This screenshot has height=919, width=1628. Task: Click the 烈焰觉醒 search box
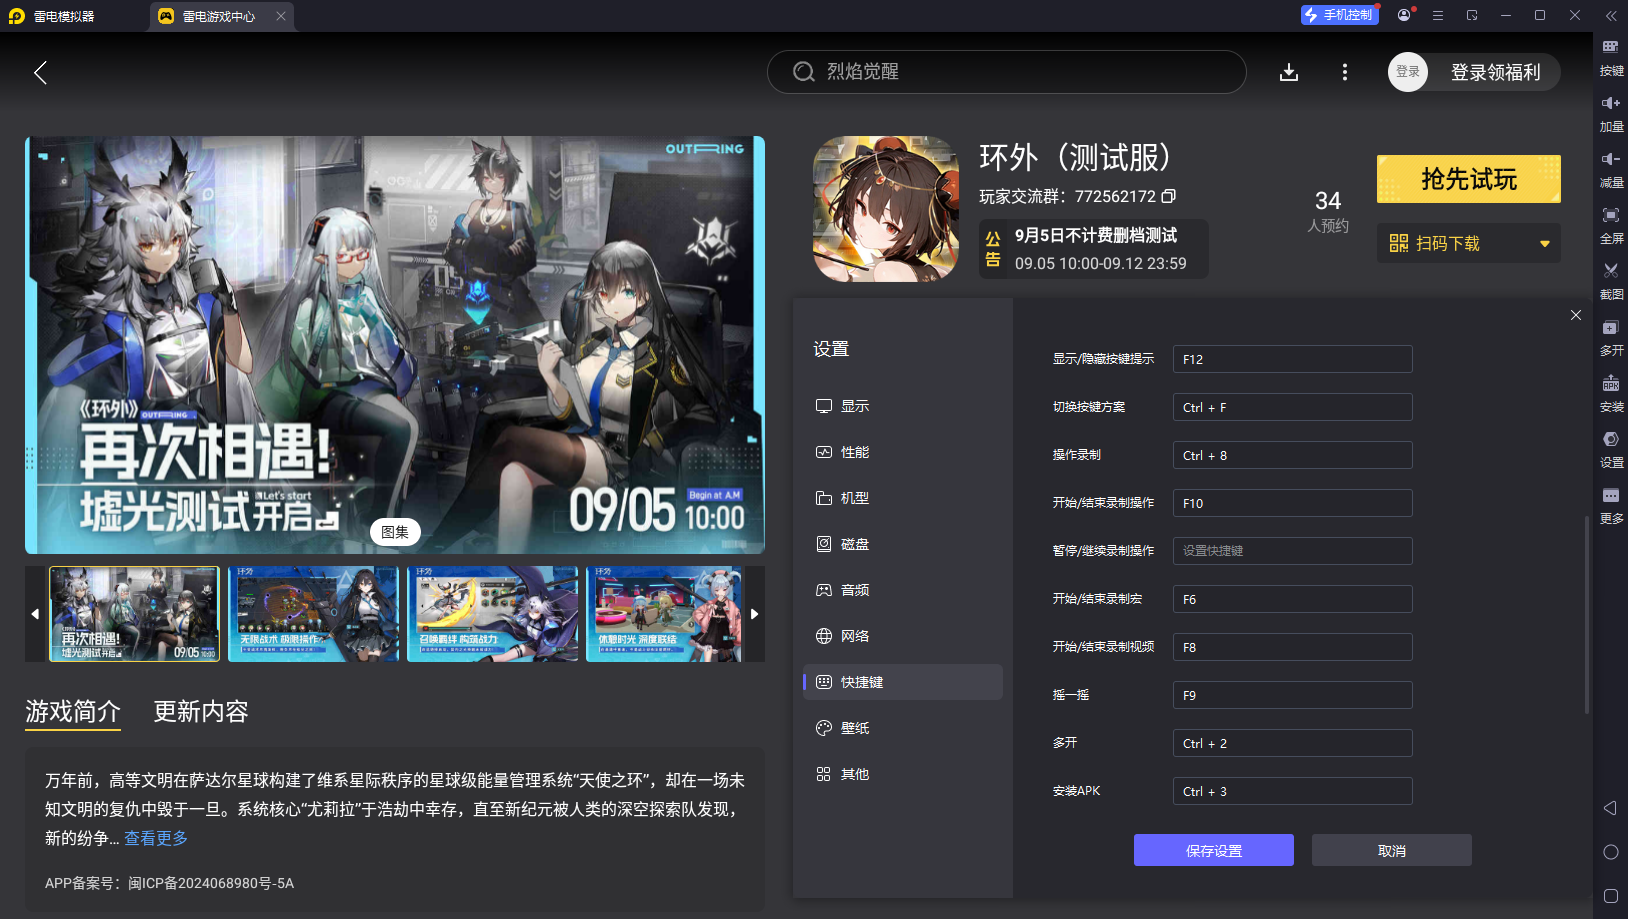pos(1006,72)
